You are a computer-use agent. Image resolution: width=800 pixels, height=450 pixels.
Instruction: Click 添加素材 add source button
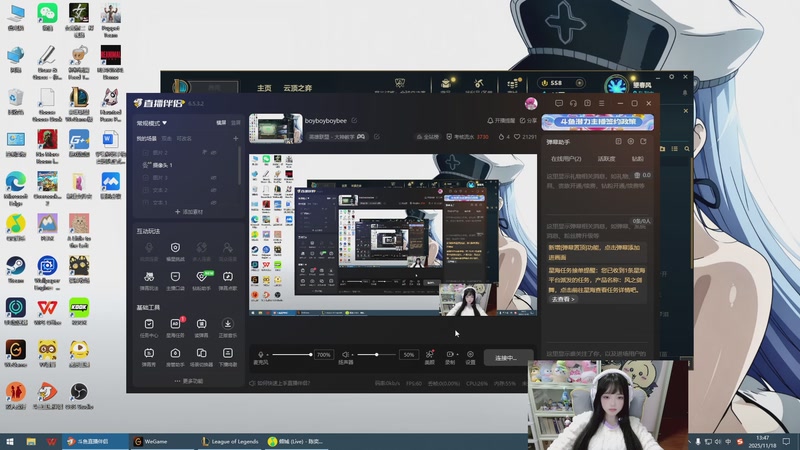point(188,212)
